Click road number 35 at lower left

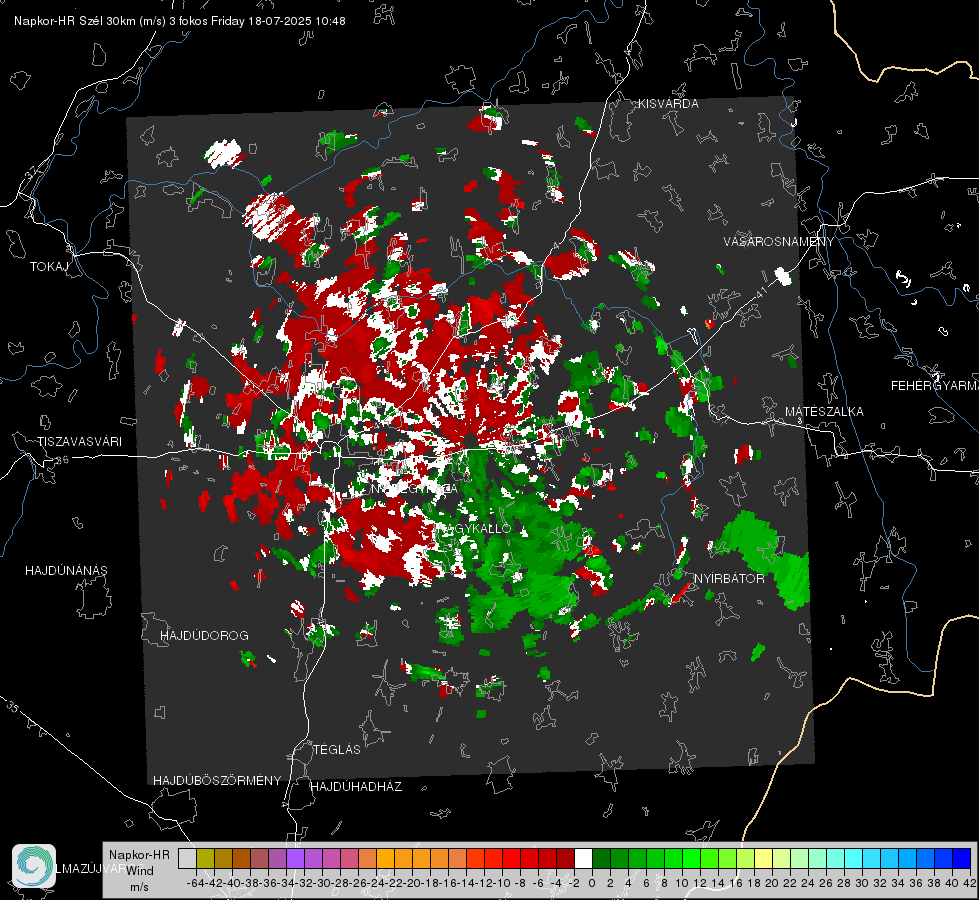[12, 707]
